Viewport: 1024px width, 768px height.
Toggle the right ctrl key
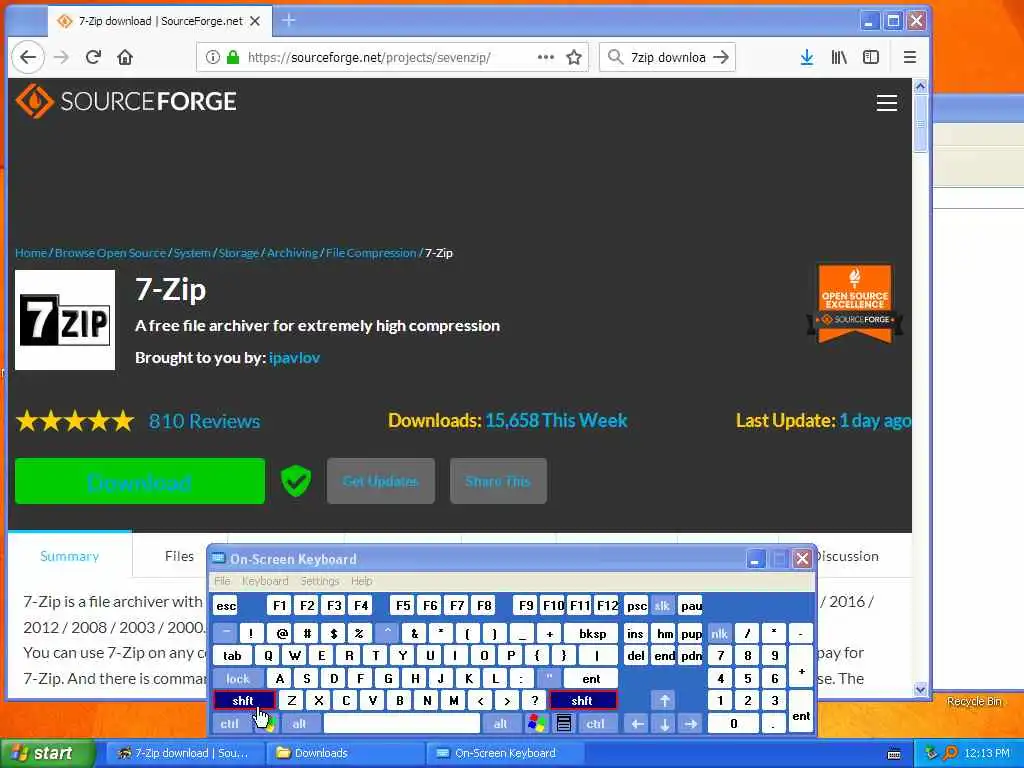595,724
